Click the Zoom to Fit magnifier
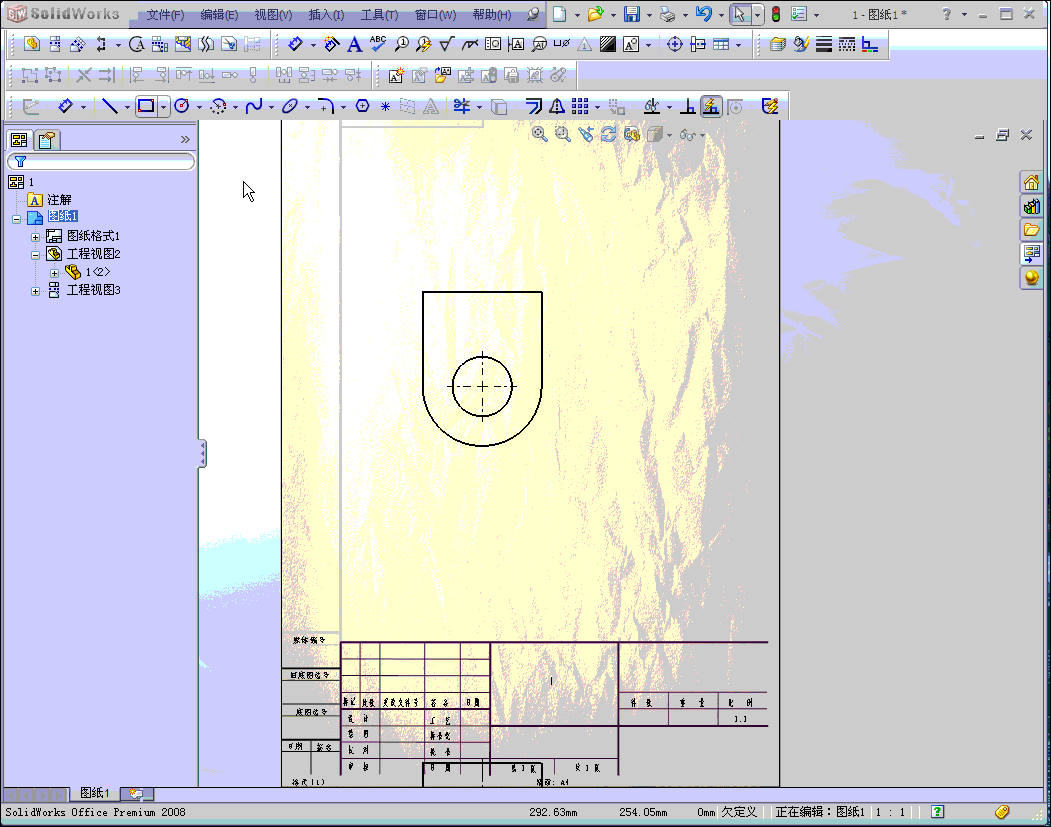This screenshot has height=827, width=1051. pyautogui.click(x=540, y=134)
